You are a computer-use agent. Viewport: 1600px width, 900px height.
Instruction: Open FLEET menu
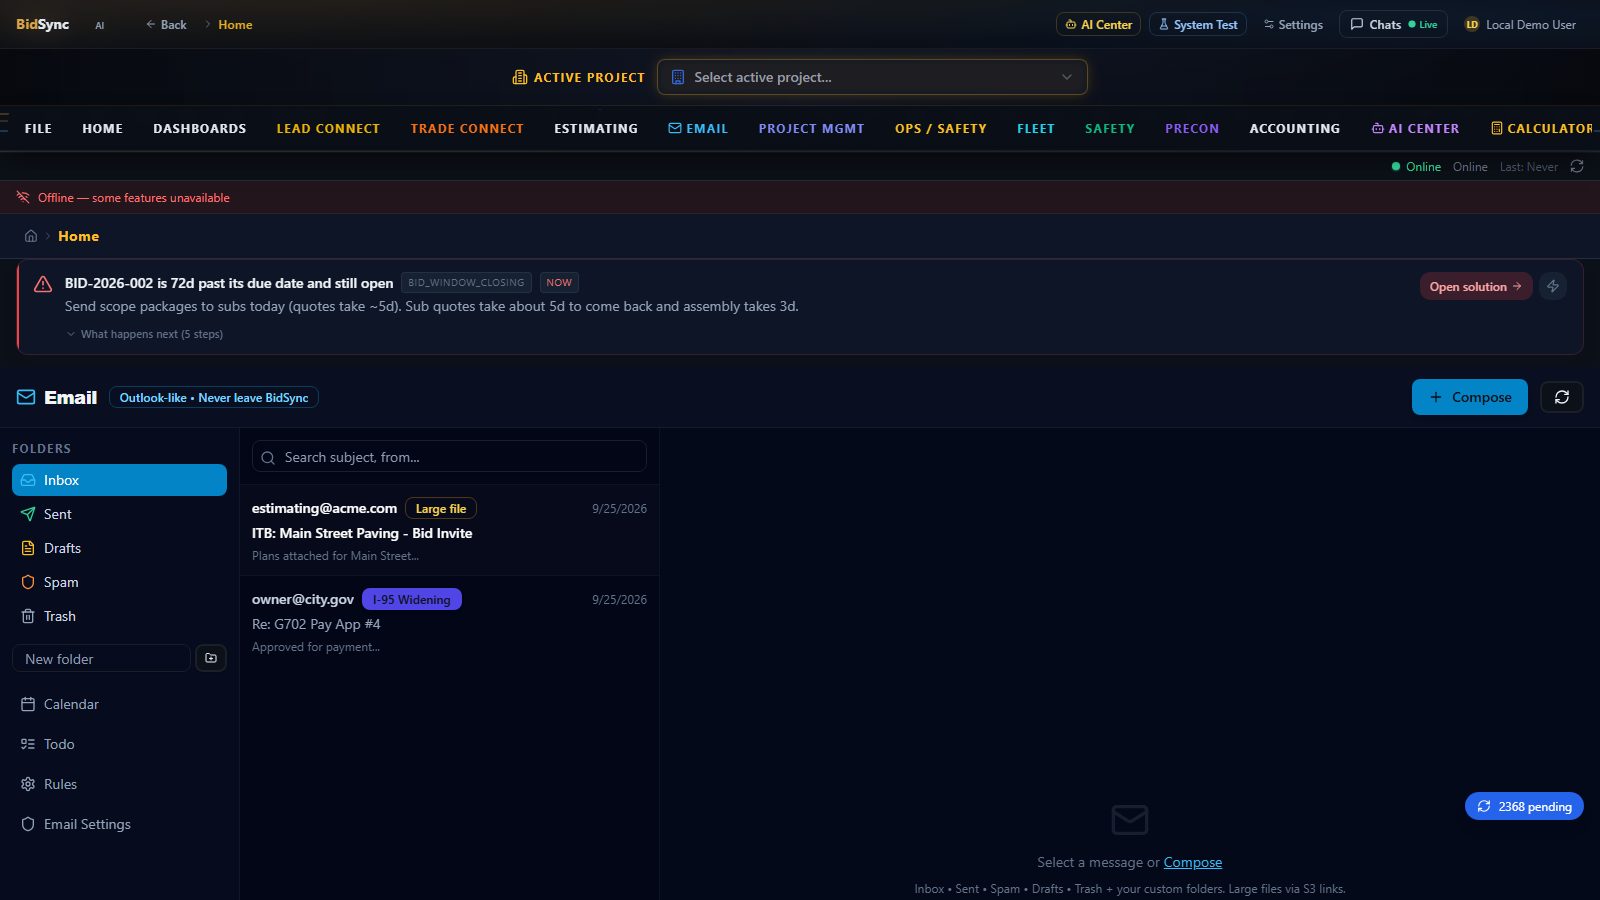click(1036, 128)
